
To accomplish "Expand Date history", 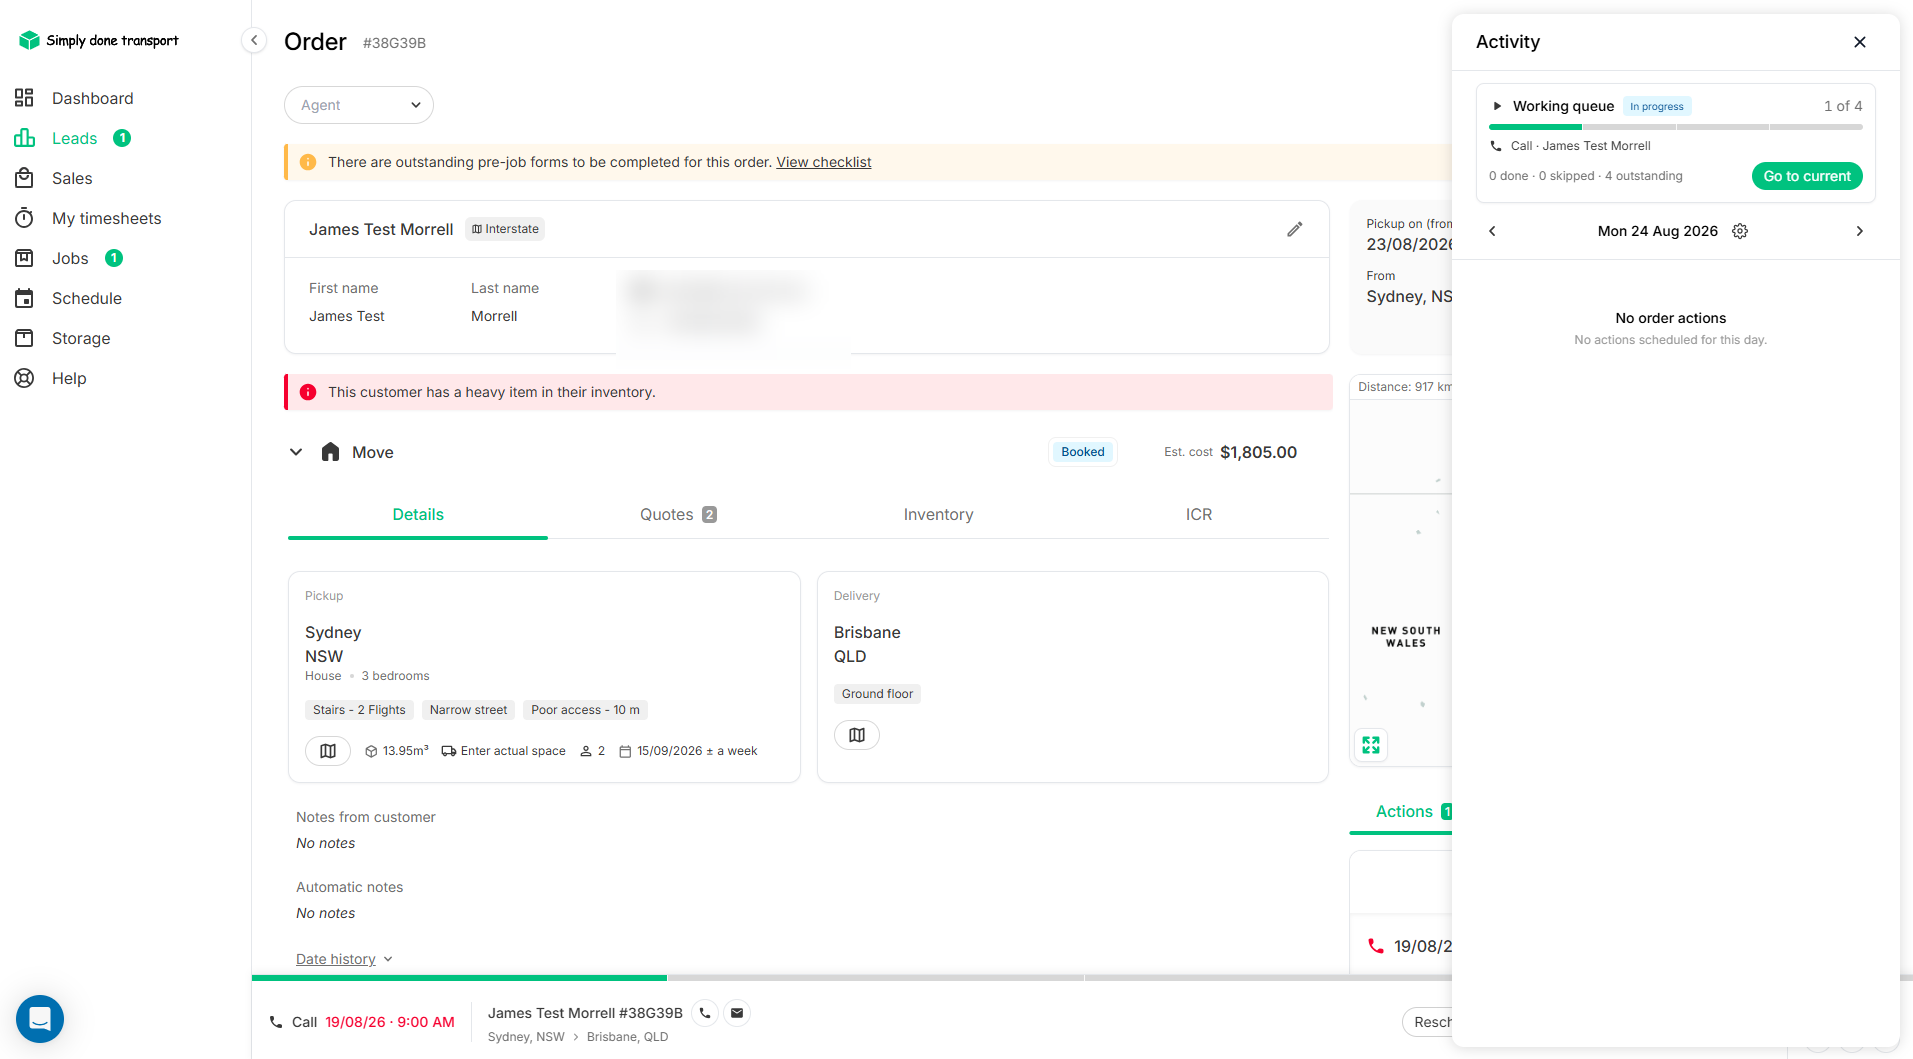I will point(344,959).
